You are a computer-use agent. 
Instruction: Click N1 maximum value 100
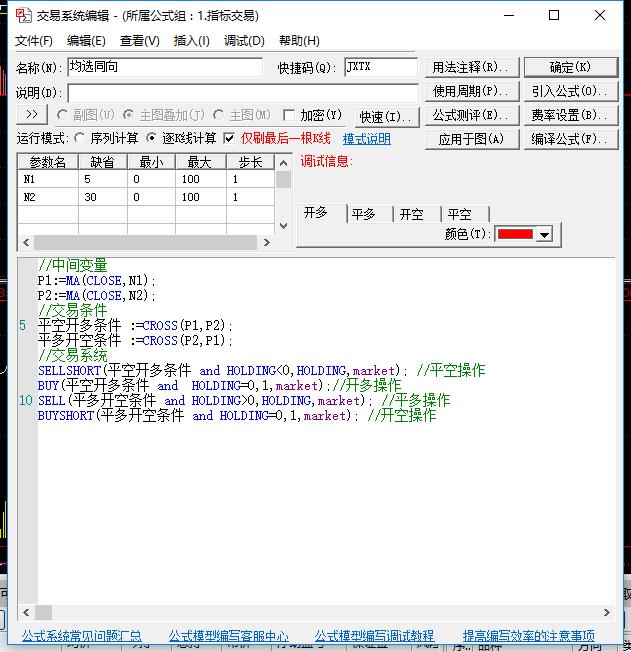click(x=200, y=179)
